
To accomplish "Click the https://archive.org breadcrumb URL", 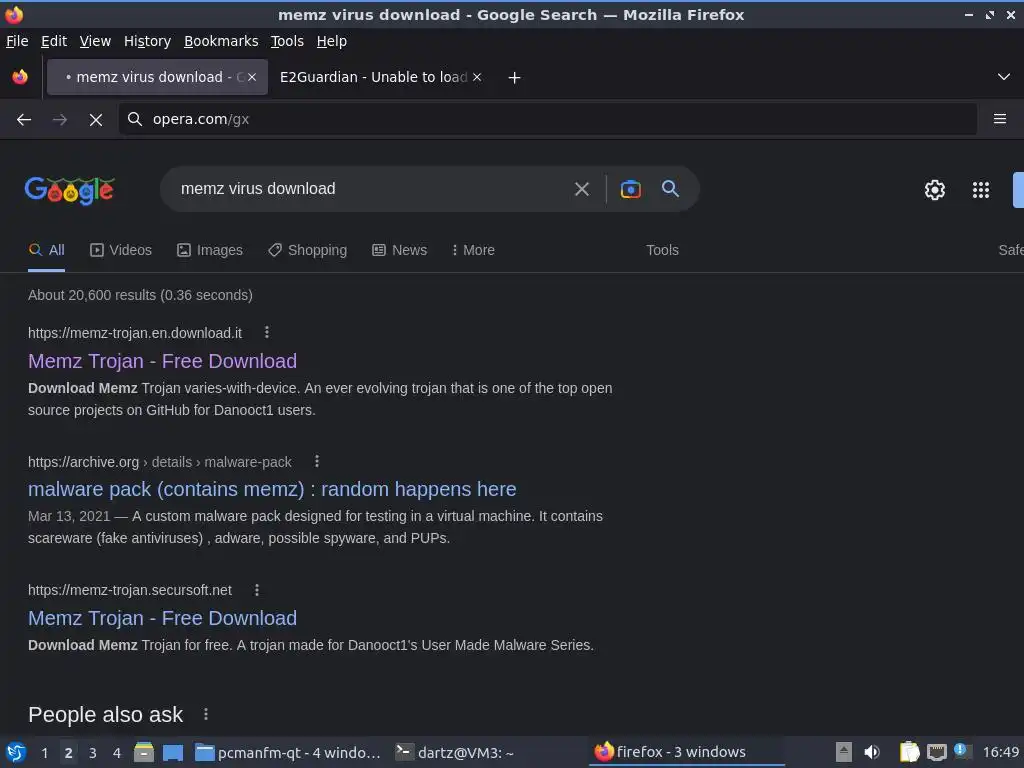I will click(84, 462).
